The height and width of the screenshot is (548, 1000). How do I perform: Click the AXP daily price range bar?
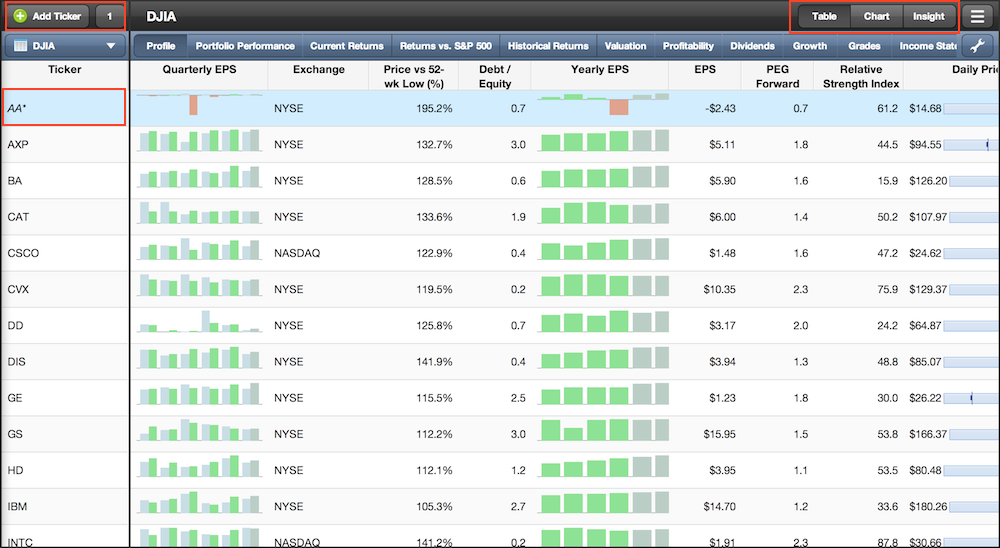(x=971, y=145)
